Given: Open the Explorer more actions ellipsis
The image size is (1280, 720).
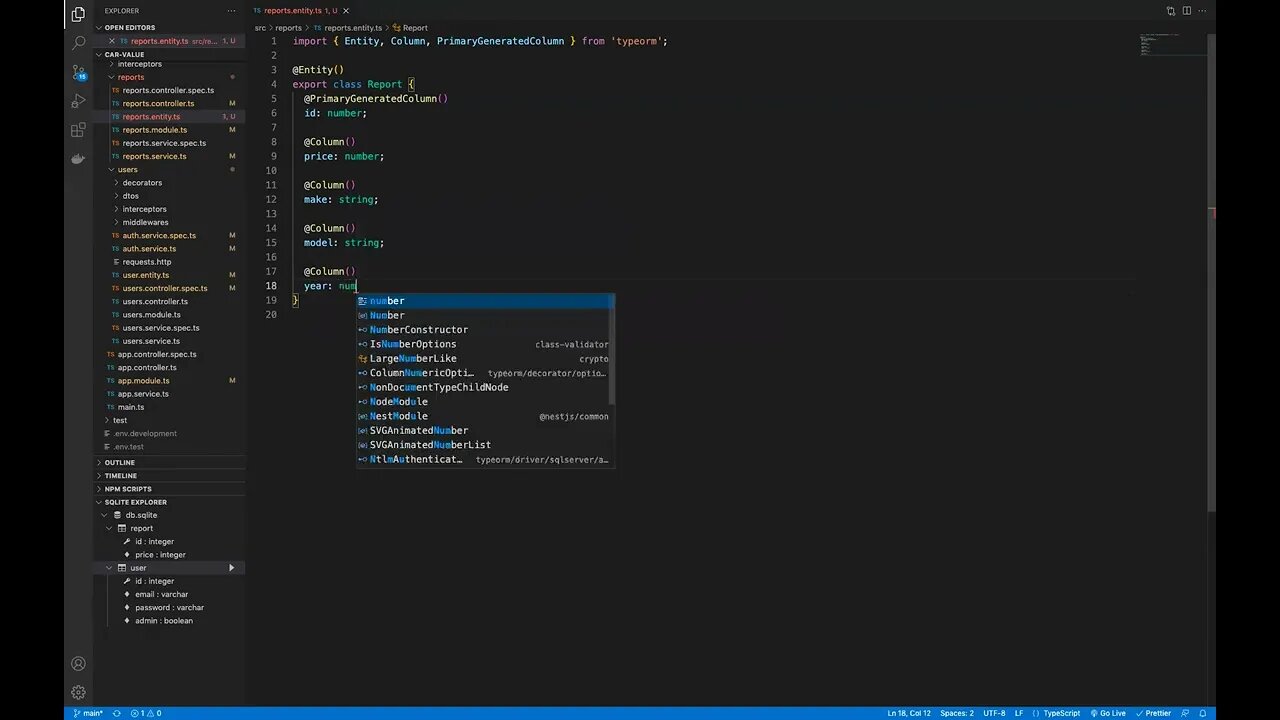Looking at the screenshot, I should (x=231, y=11).
